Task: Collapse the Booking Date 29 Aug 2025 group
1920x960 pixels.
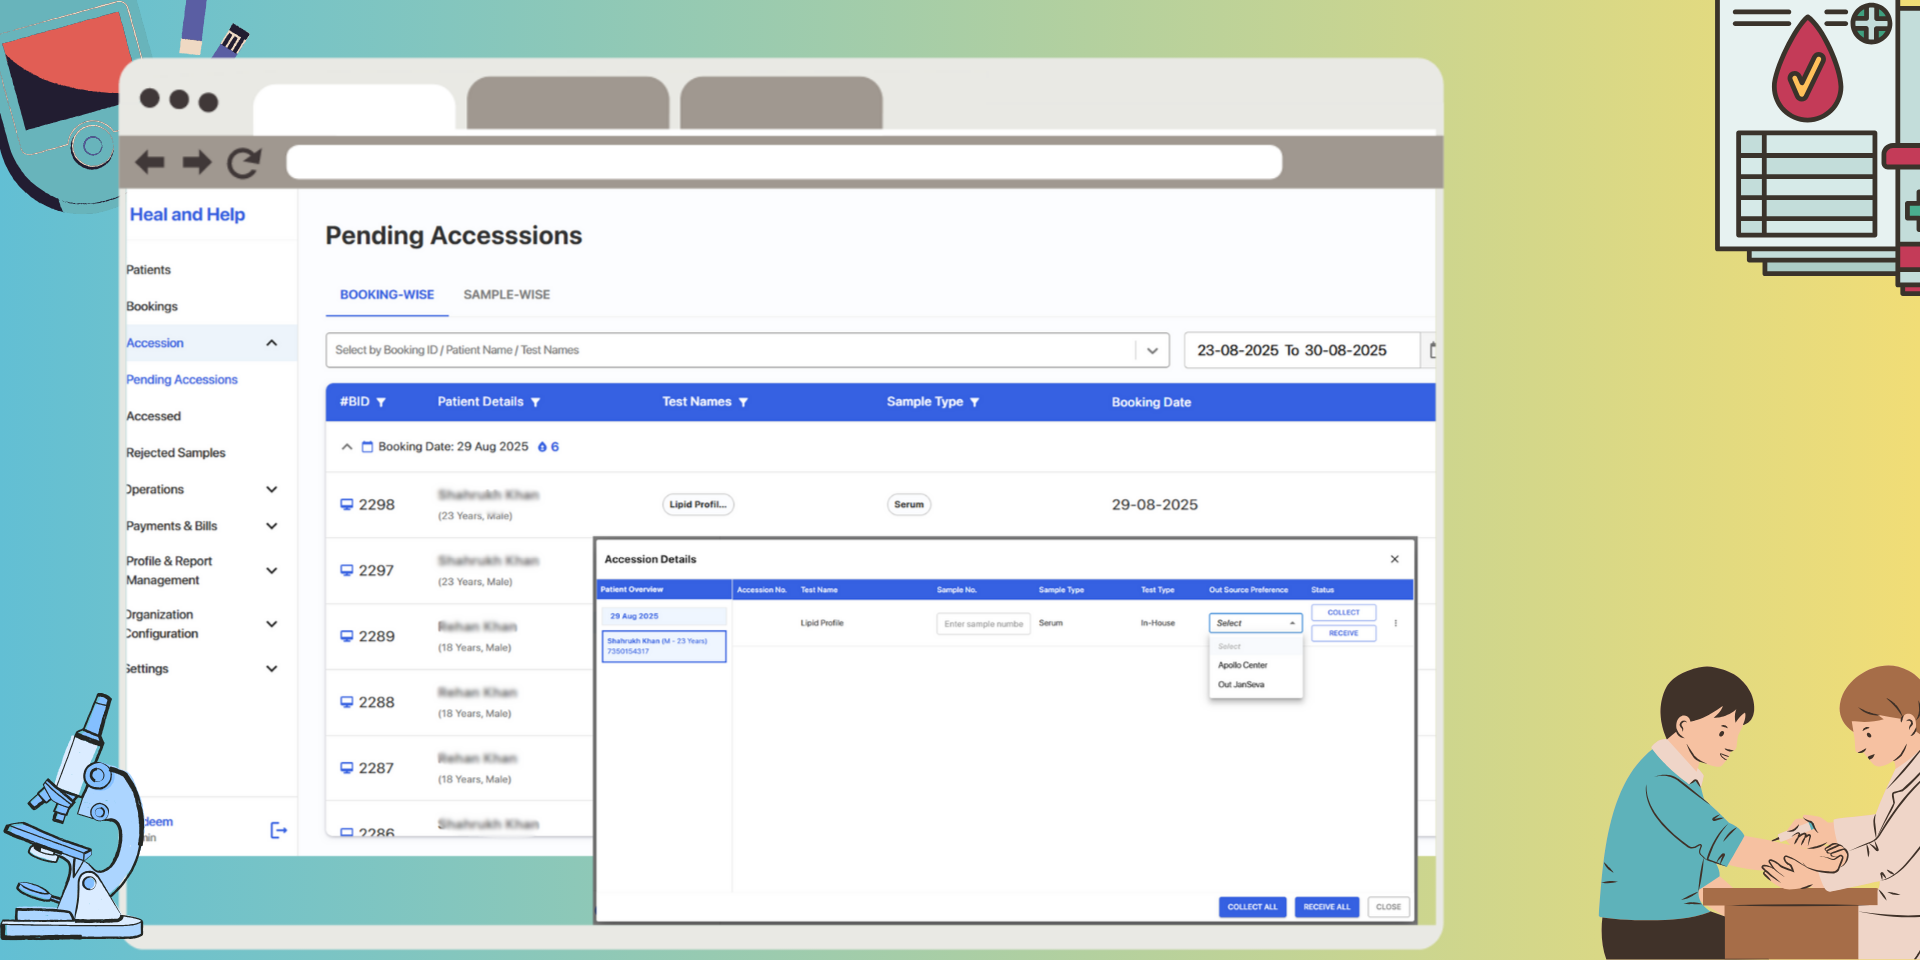Action: pos(347,447)
